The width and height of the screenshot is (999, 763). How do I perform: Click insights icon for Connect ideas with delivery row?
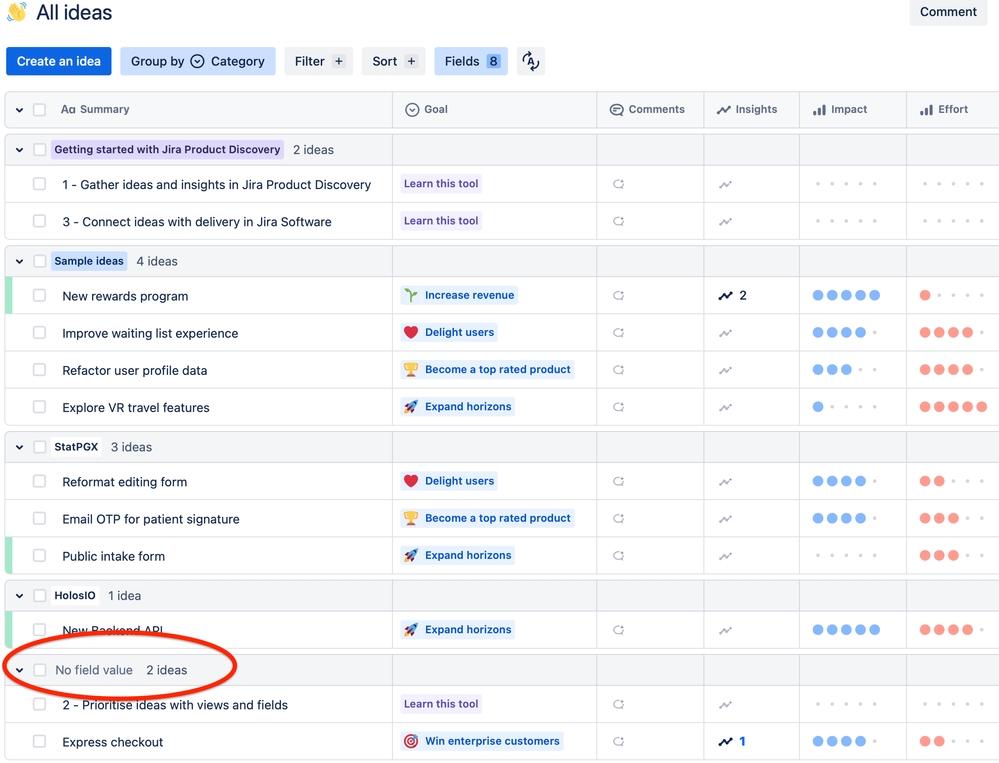pyautogui.click(x=725, y=222)
